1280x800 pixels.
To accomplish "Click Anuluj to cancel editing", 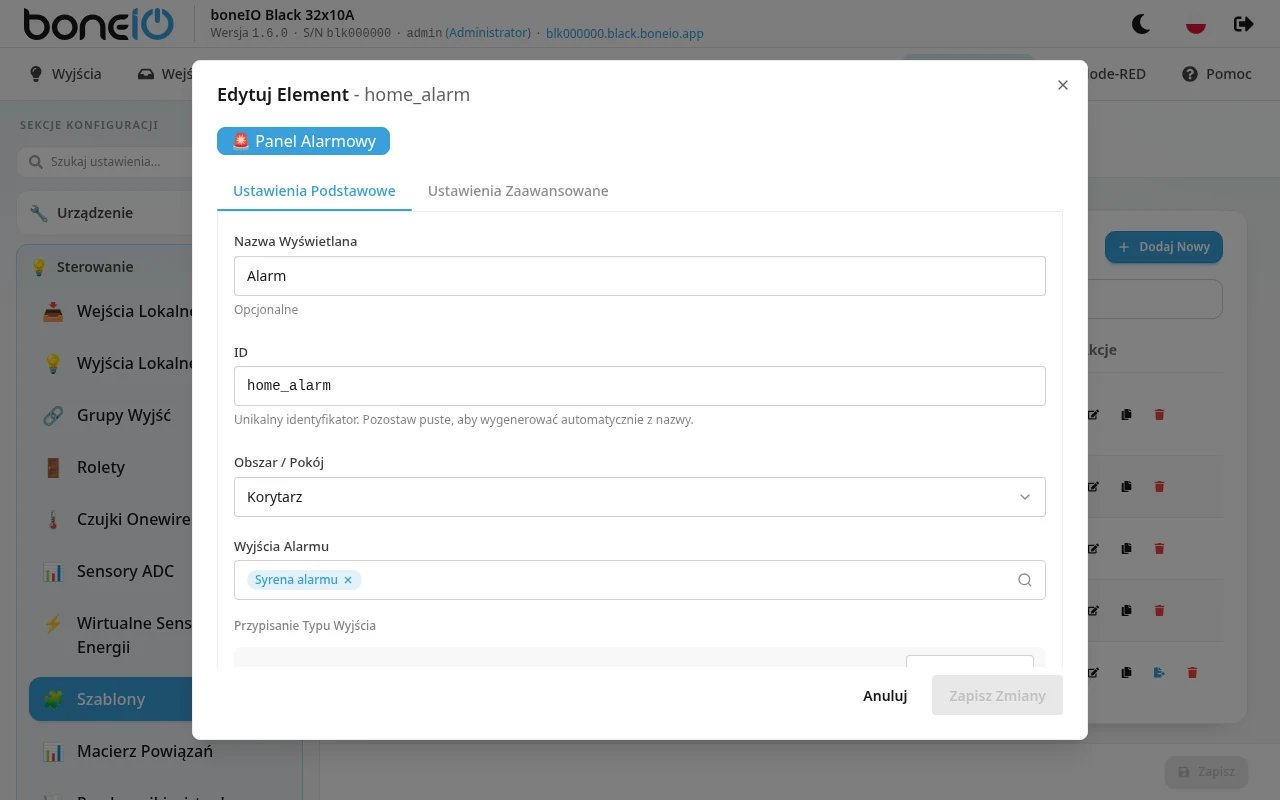I will click(x=885, y=695).
